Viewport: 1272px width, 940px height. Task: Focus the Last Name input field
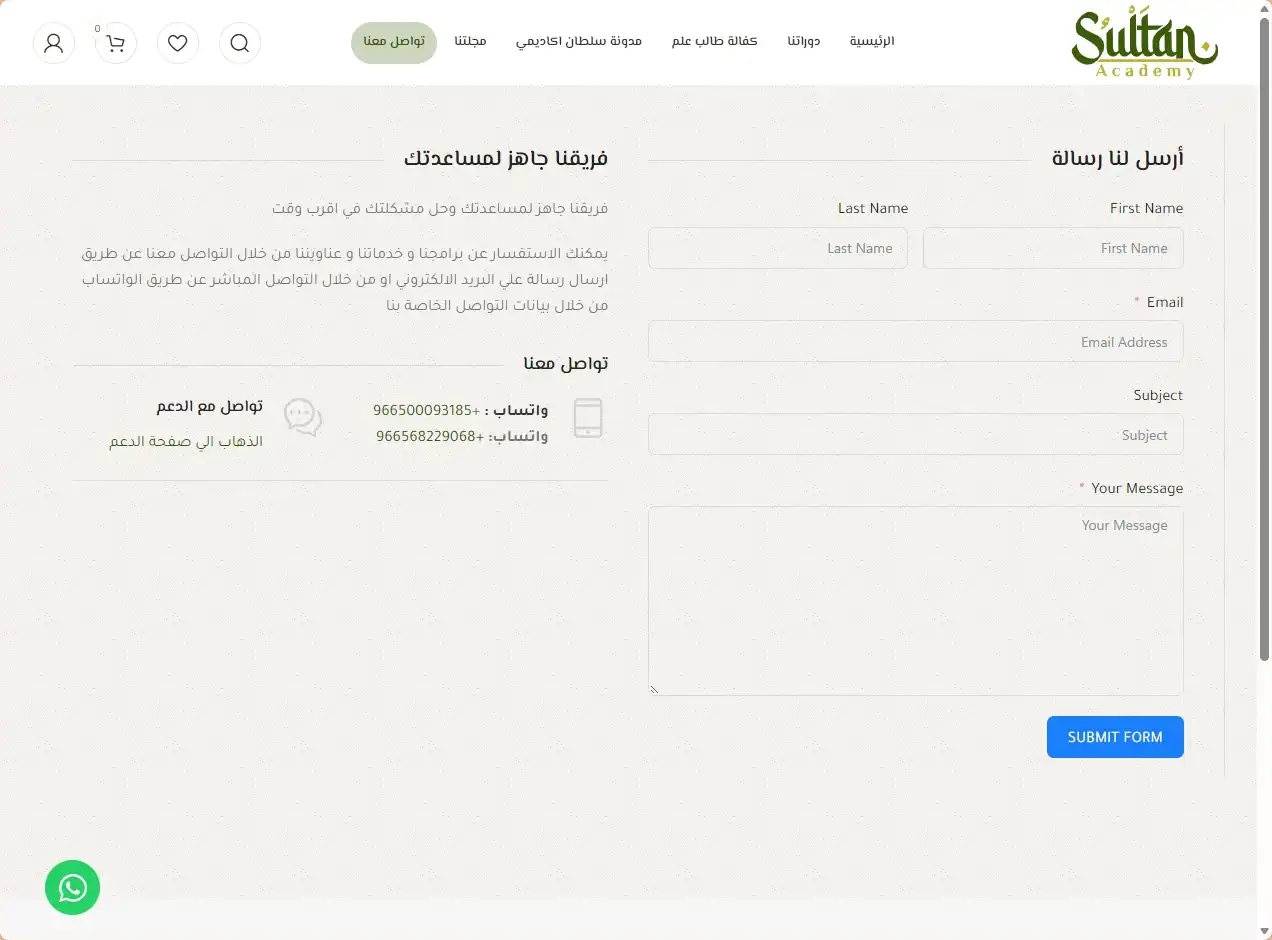778,248
